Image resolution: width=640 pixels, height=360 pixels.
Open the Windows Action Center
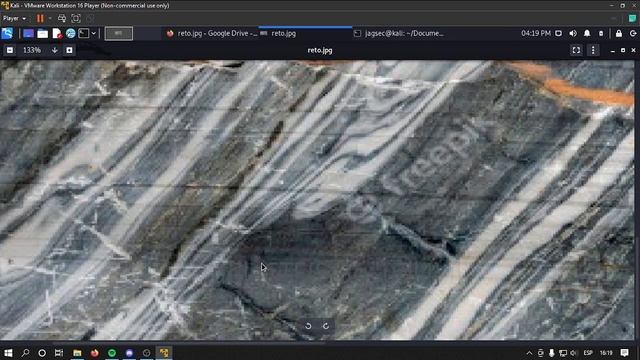coord(624,353)
